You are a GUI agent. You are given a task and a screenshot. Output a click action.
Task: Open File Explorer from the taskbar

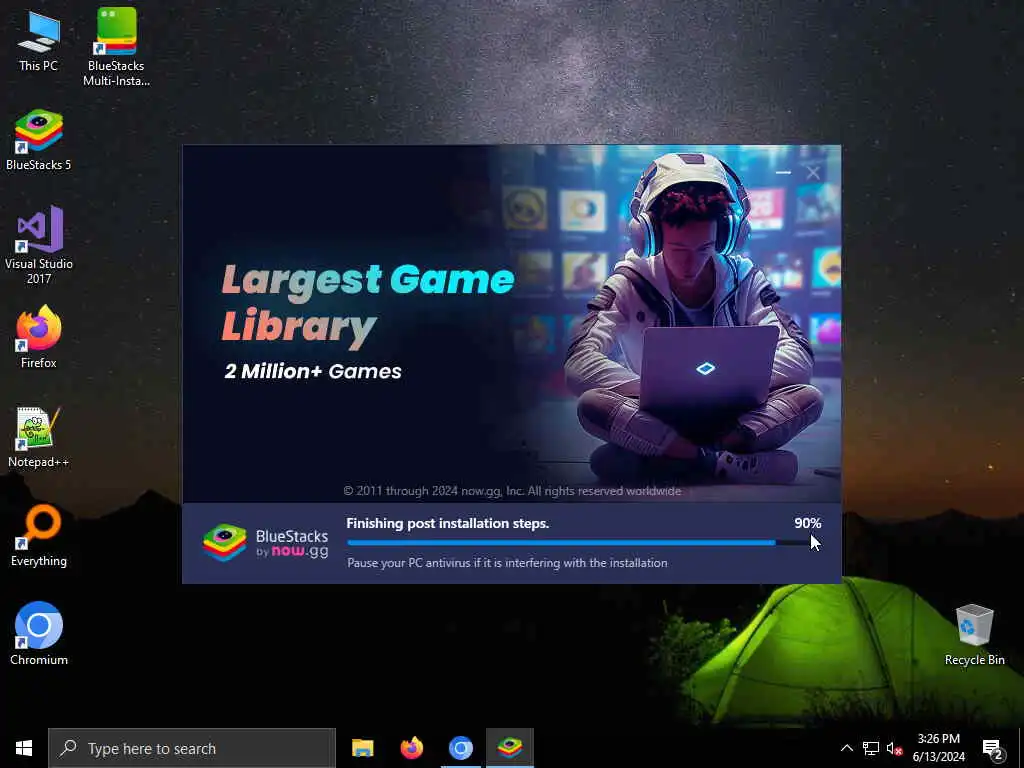(x=362, y=748)
